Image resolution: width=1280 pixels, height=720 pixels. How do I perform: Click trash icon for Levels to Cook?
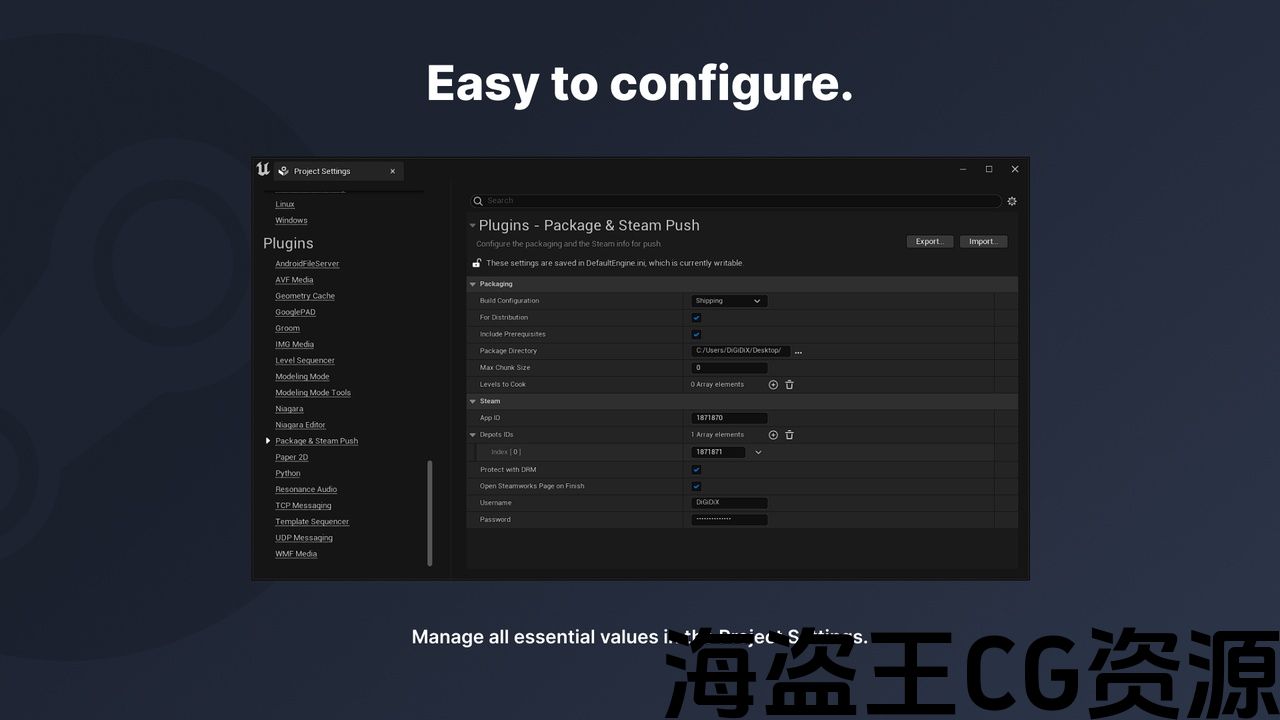pos(789,385)
